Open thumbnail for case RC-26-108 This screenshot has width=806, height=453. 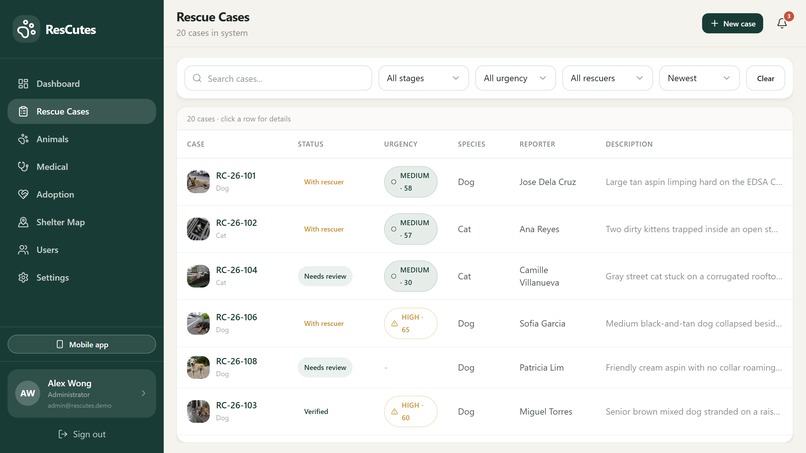tap(198, 368)
